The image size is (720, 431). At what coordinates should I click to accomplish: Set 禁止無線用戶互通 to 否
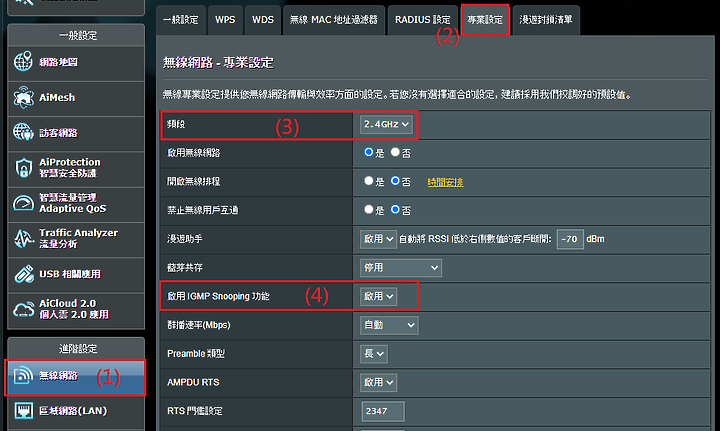coord(395,209)
